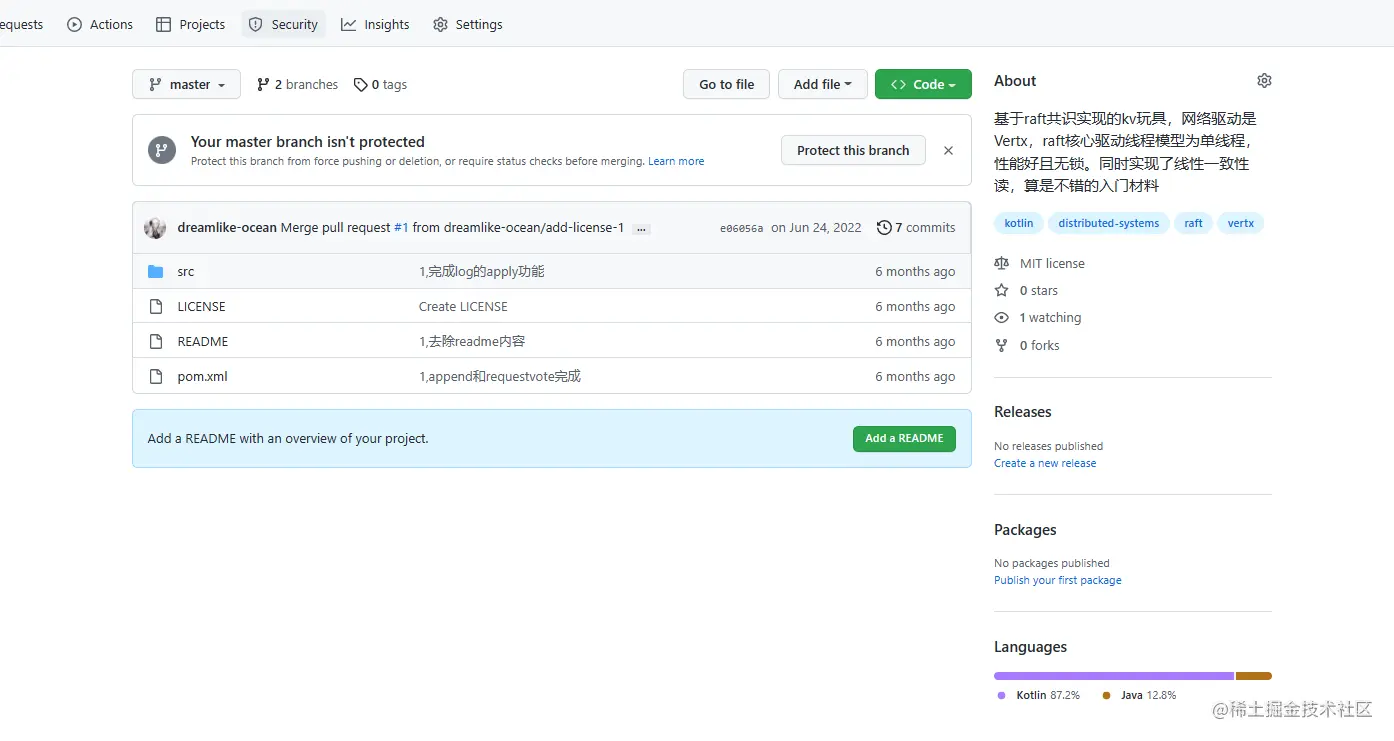Click the forks icon
The image size is (1394, 741).
(1002, 346)
